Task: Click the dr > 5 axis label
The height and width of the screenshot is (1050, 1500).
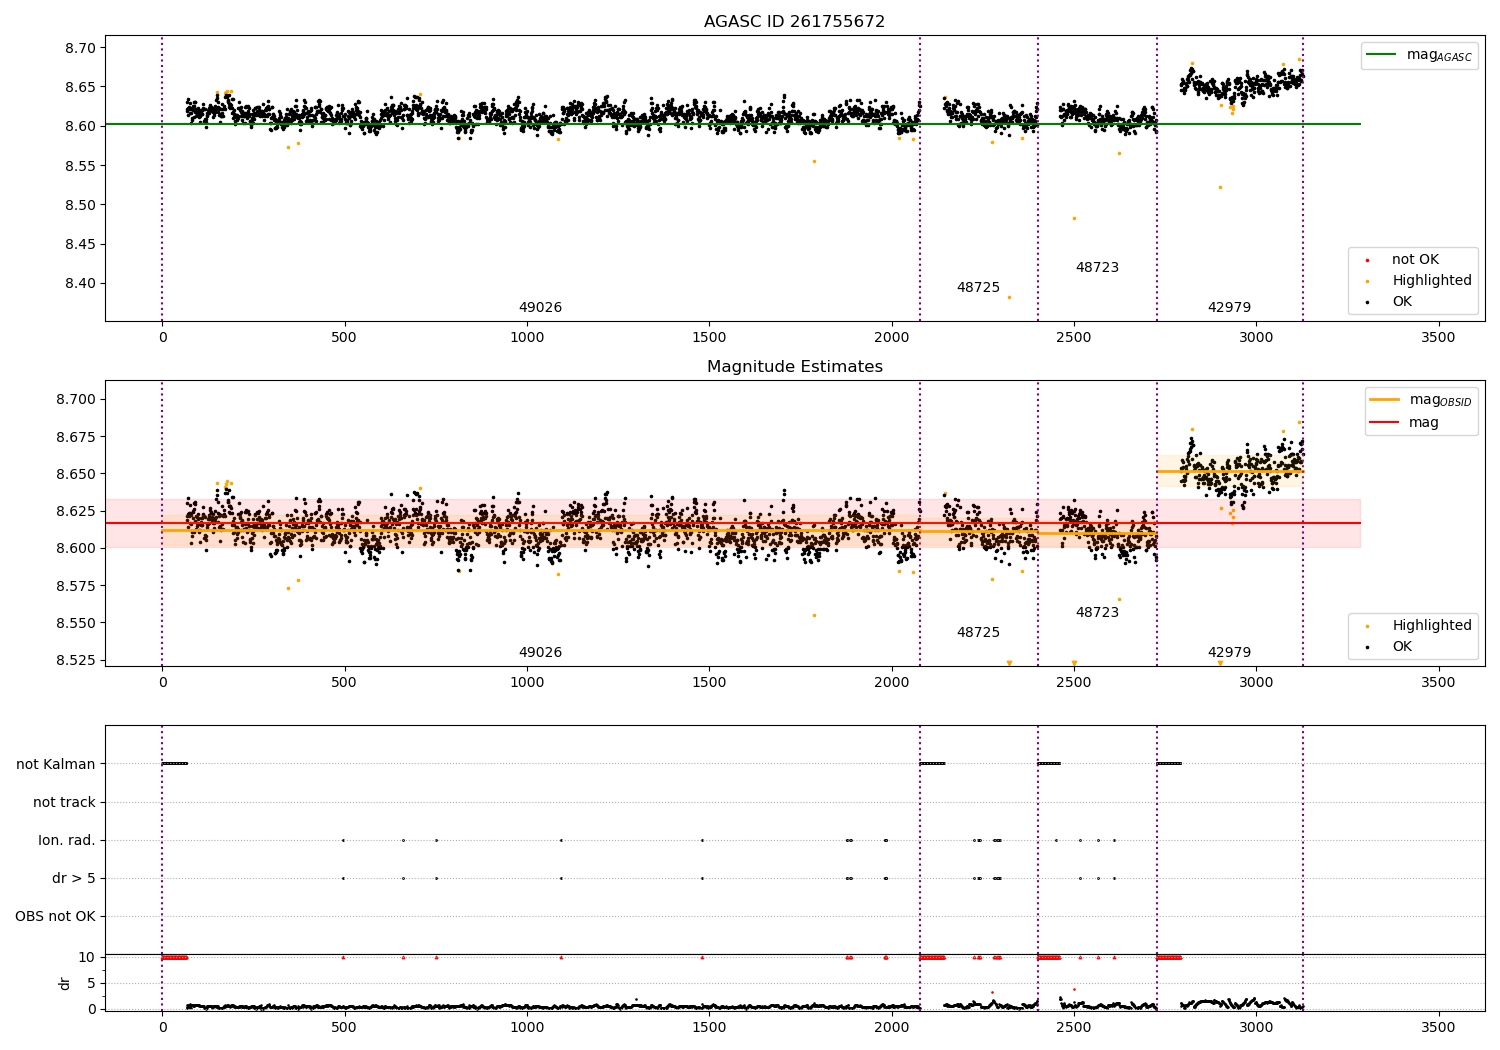Action: tap(74, 879)
